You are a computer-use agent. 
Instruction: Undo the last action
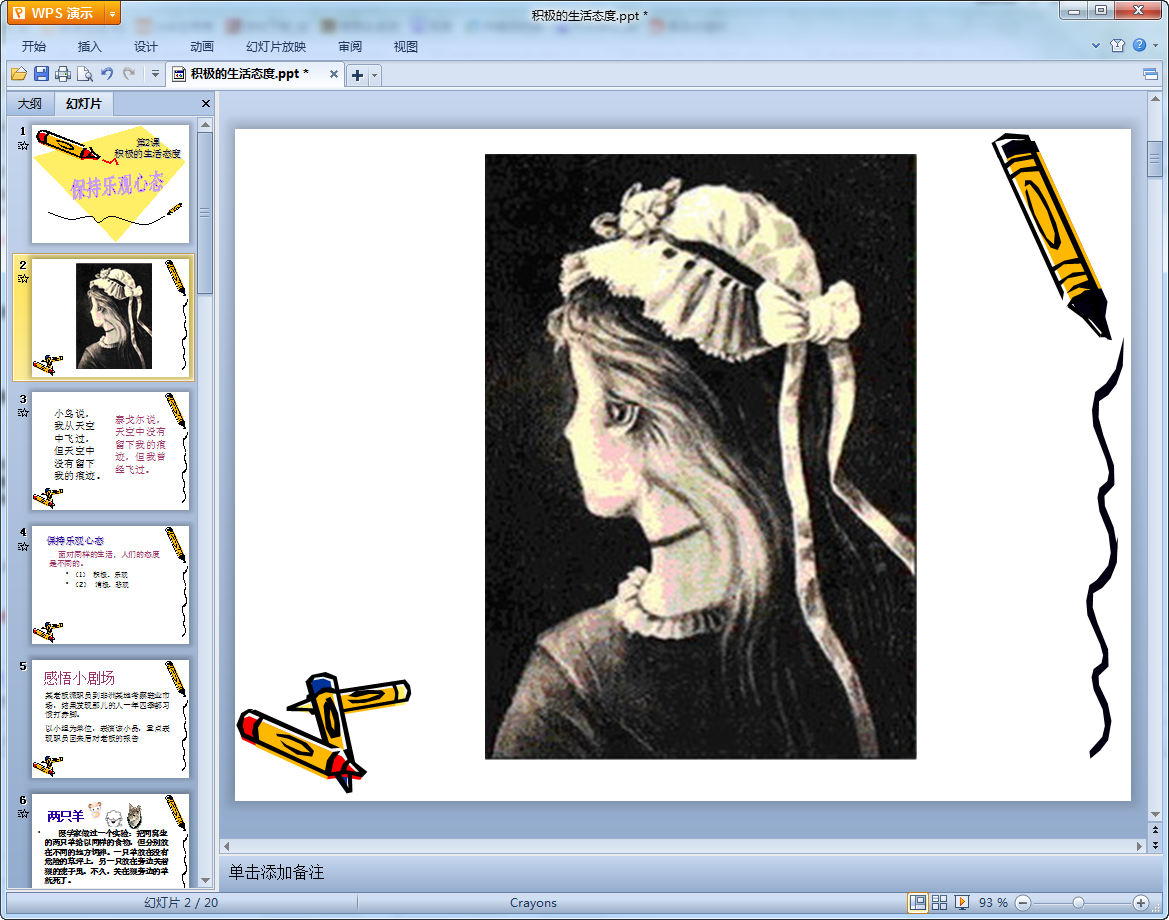click(107, 74)
